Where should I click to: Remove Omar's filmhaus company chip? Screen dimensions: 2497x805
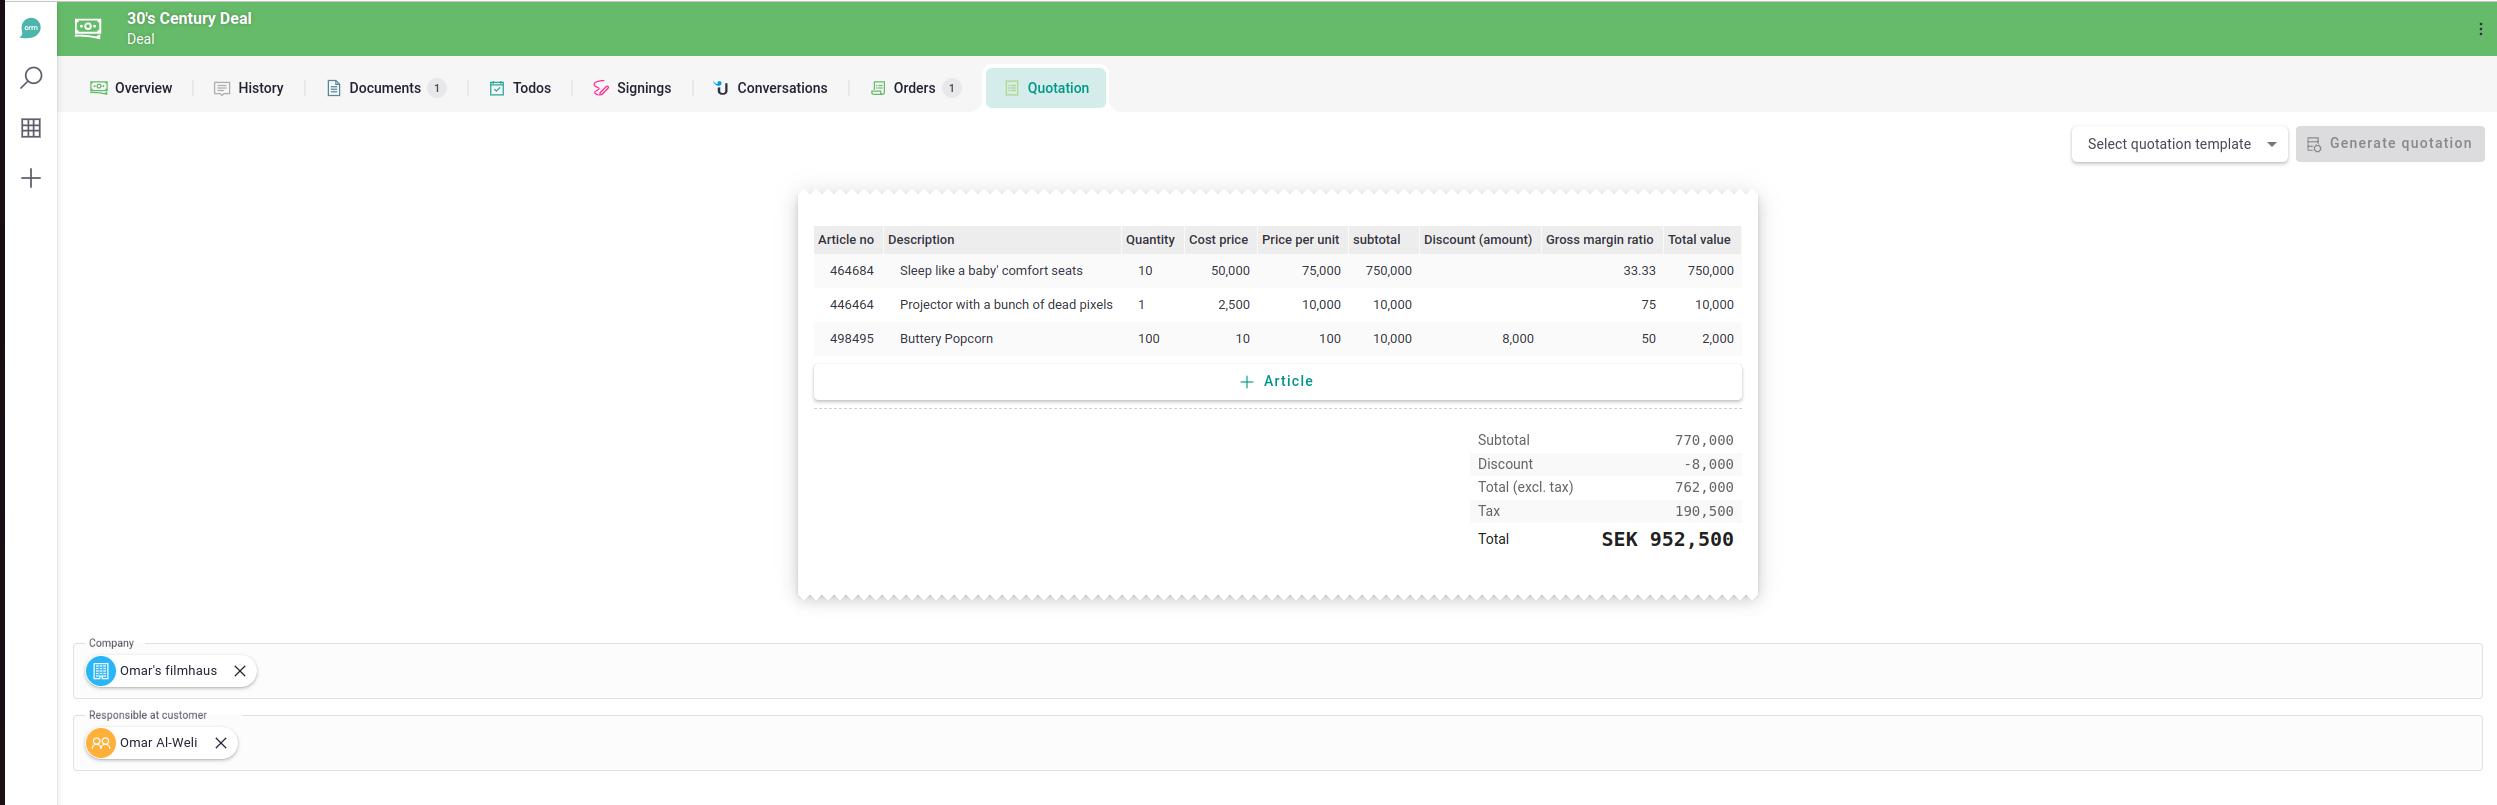pyautogui.click(x=240, y=671)
